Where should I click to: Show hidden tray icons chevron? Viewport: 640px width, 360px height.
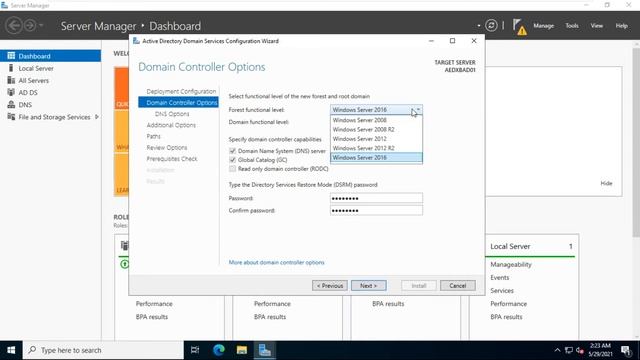pos(557,350)
